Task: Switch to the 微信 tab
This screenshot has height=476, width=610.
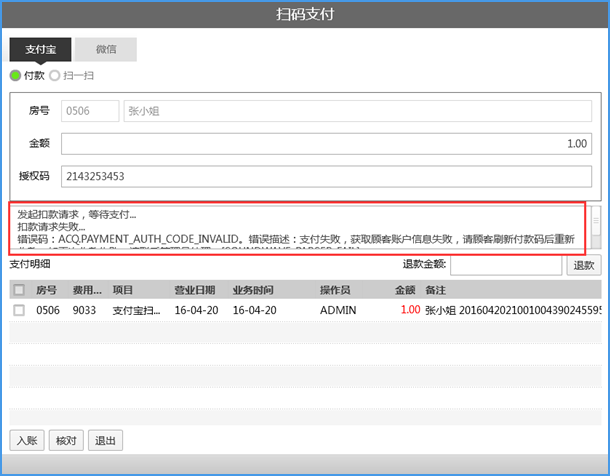Action: pos(106,49)
